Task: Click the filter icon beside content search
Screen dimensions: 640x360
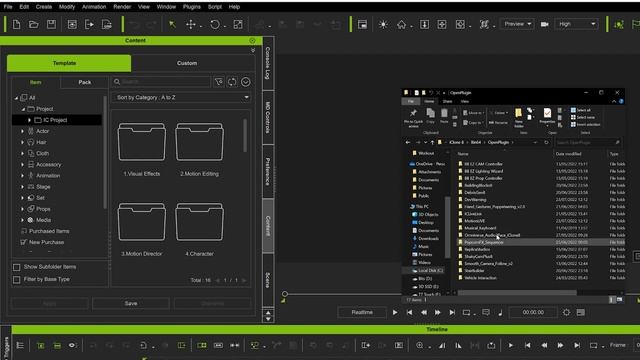Action: tap(219, 82)
